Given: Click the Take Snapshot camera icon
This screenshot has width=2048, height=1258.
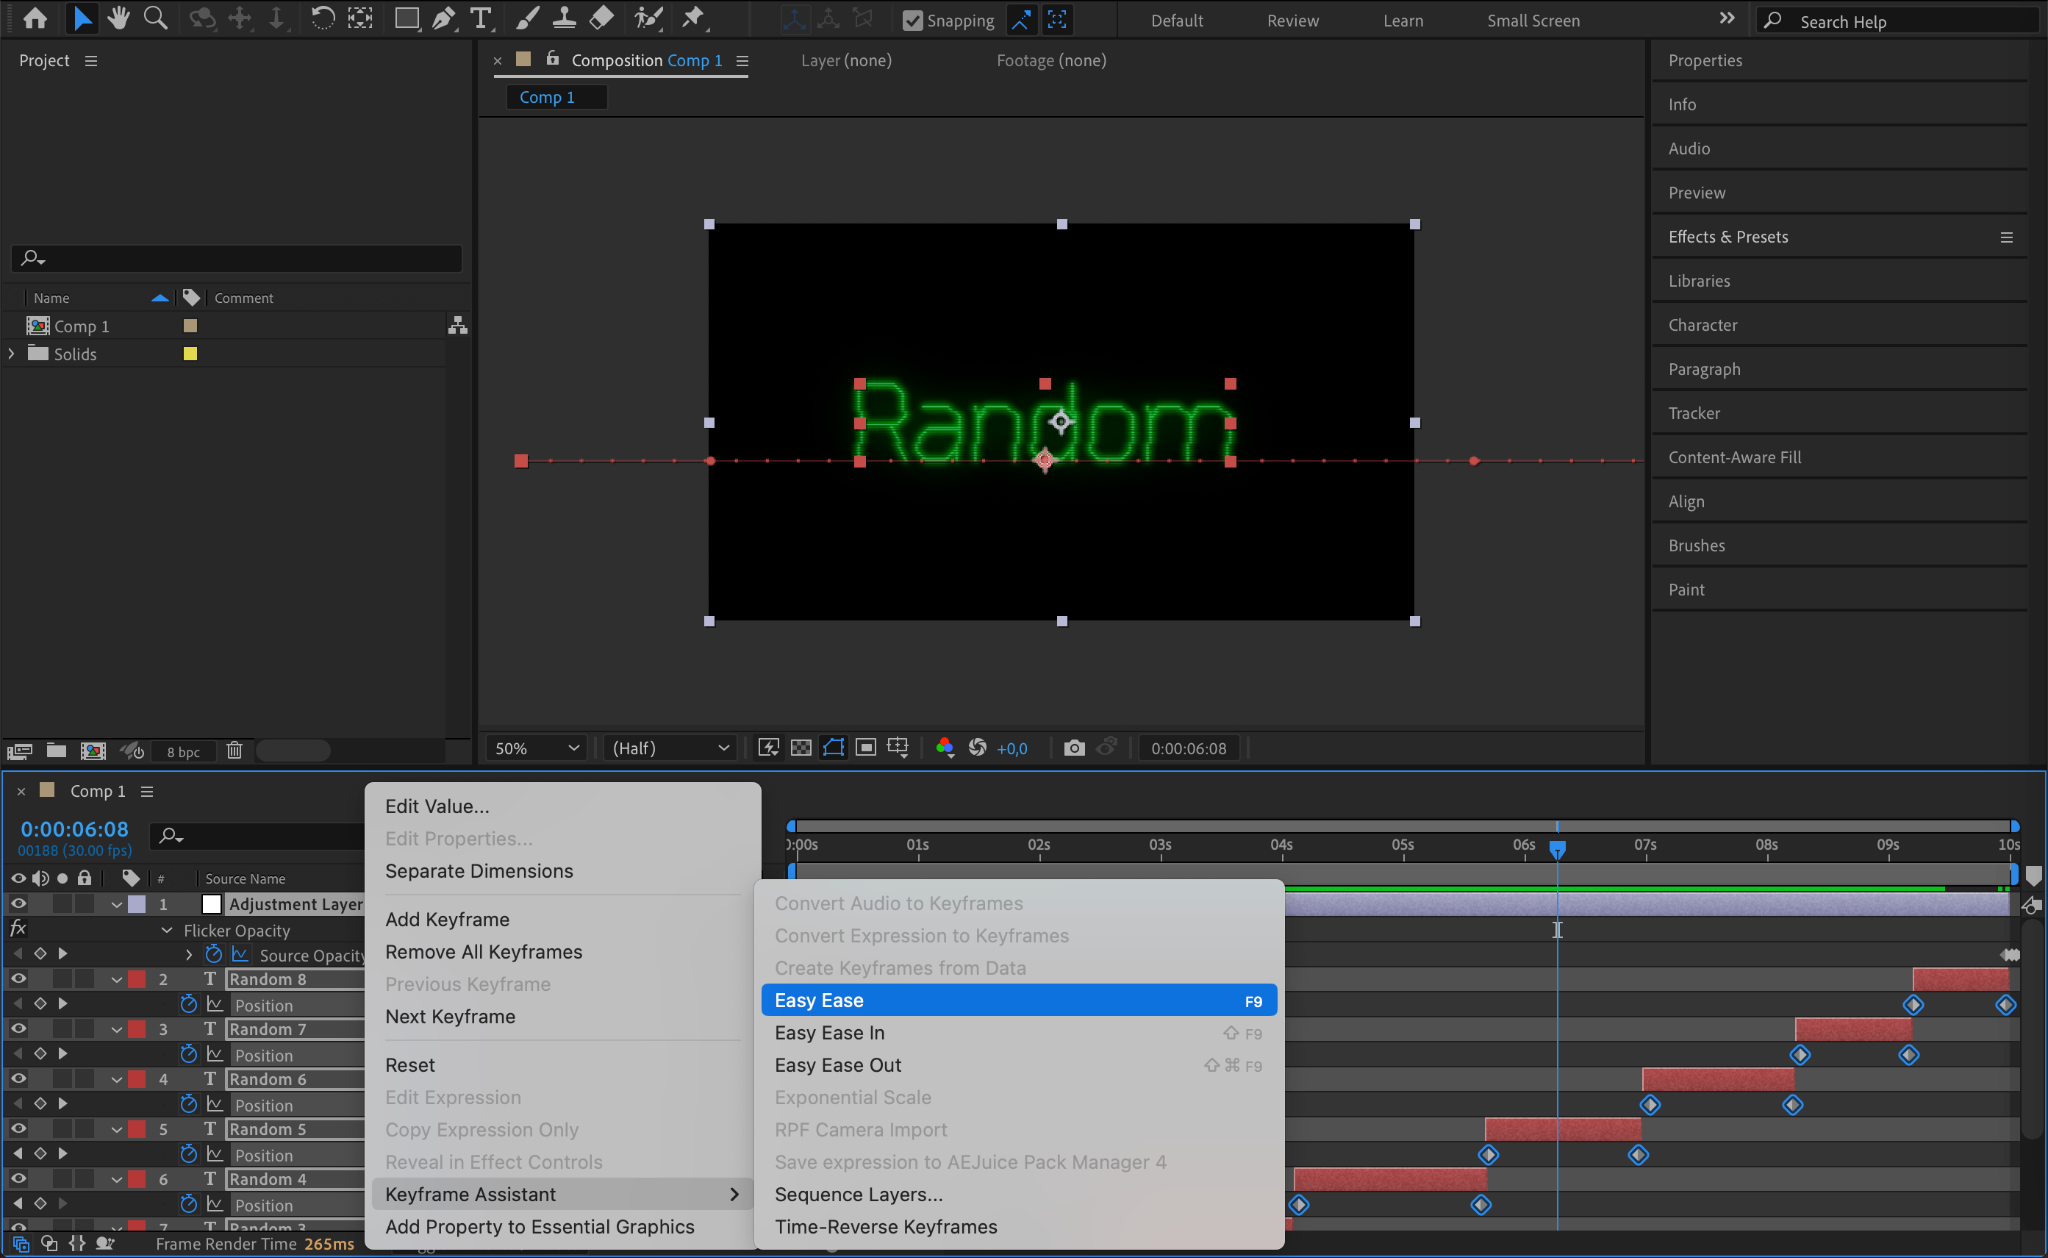Looking at the screenshot, I should [1074, 748].
